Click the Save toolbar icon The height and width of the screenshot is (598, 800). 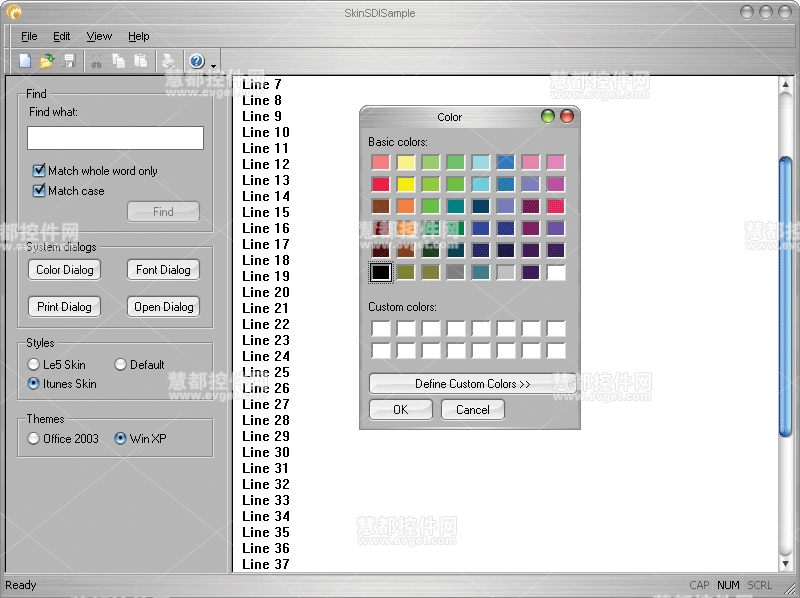[x=69, y=61]
